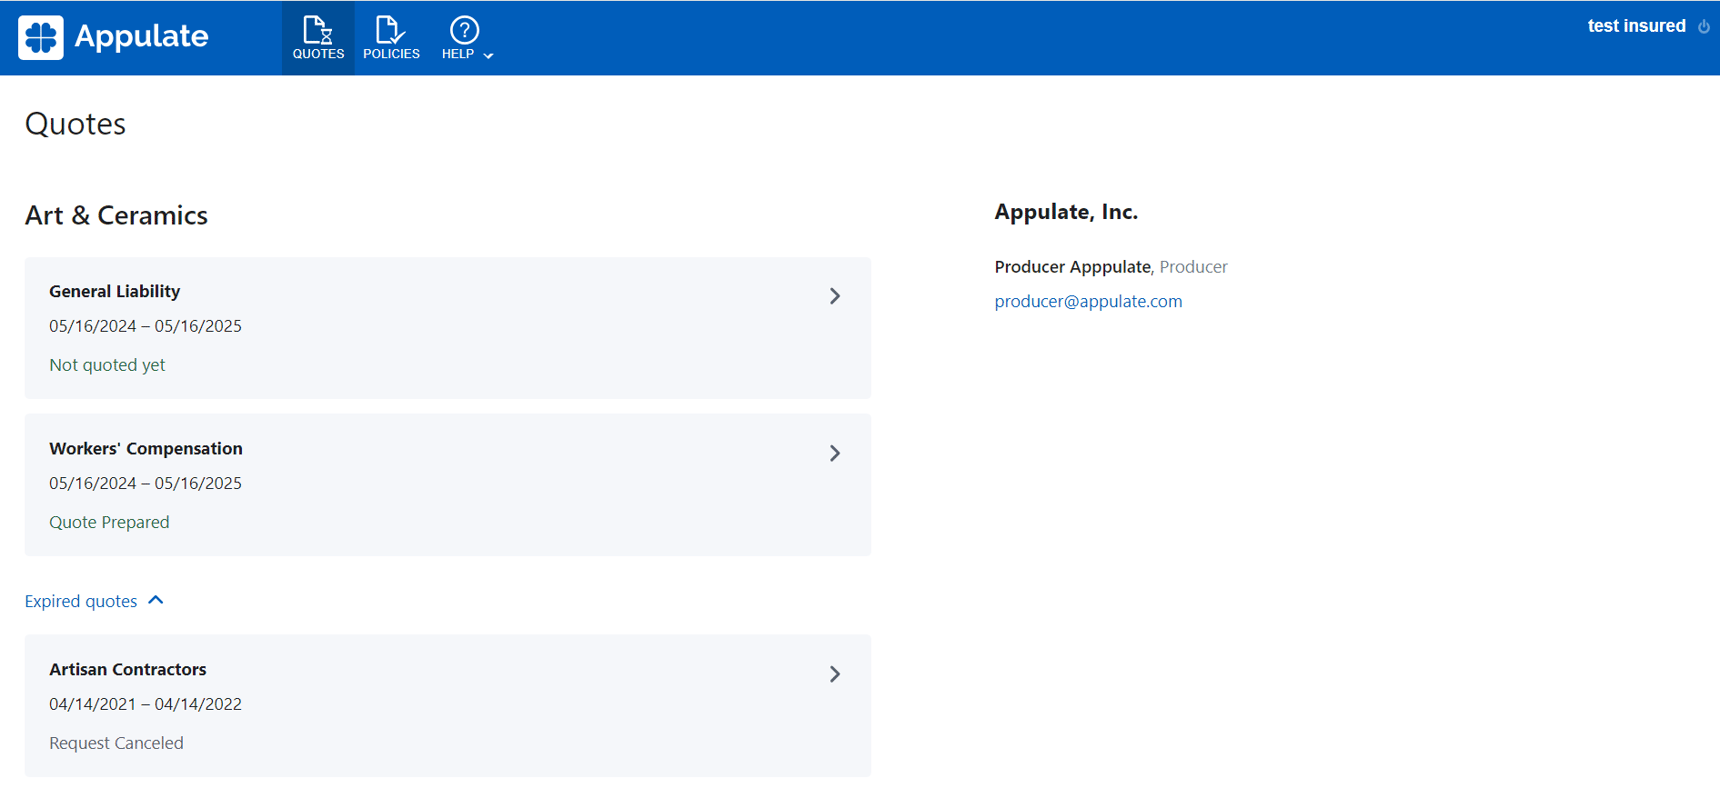Open General Liability quote chevron arrow
This screenshot has height=788, width=1720.
point(835,296)
